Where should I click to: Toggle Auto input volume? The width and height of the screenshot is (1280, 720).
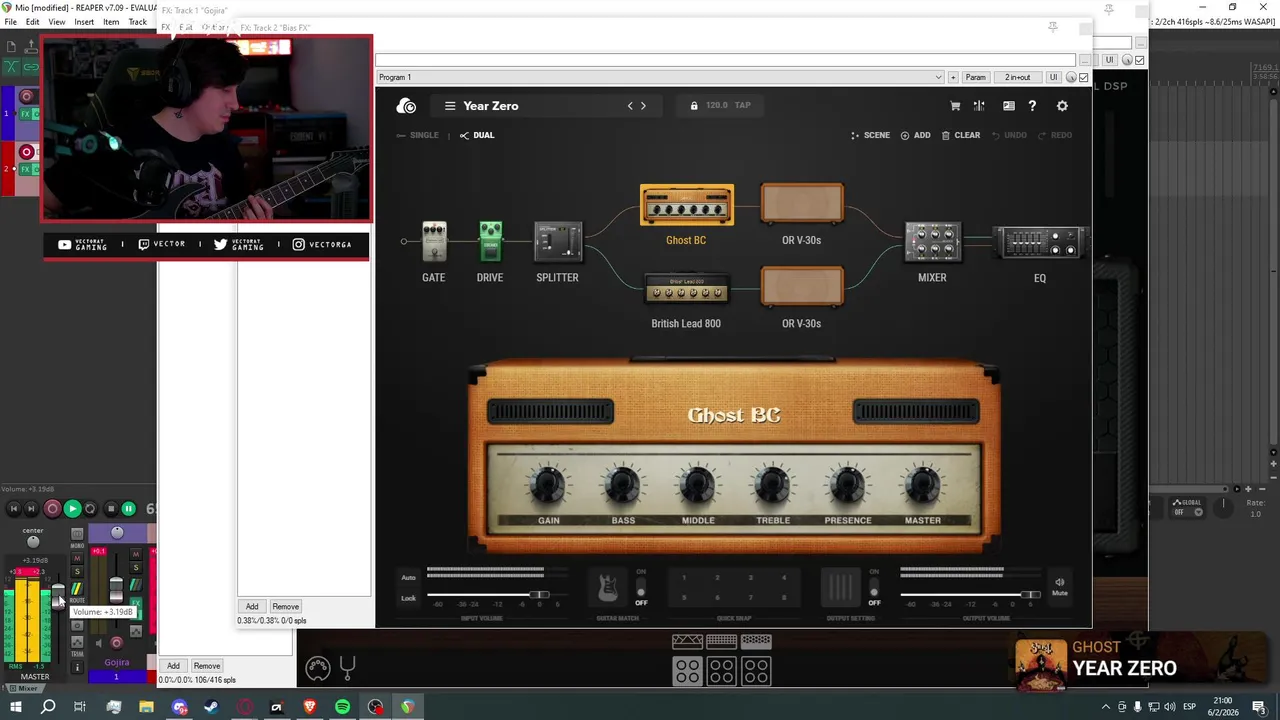coord(408,577)
